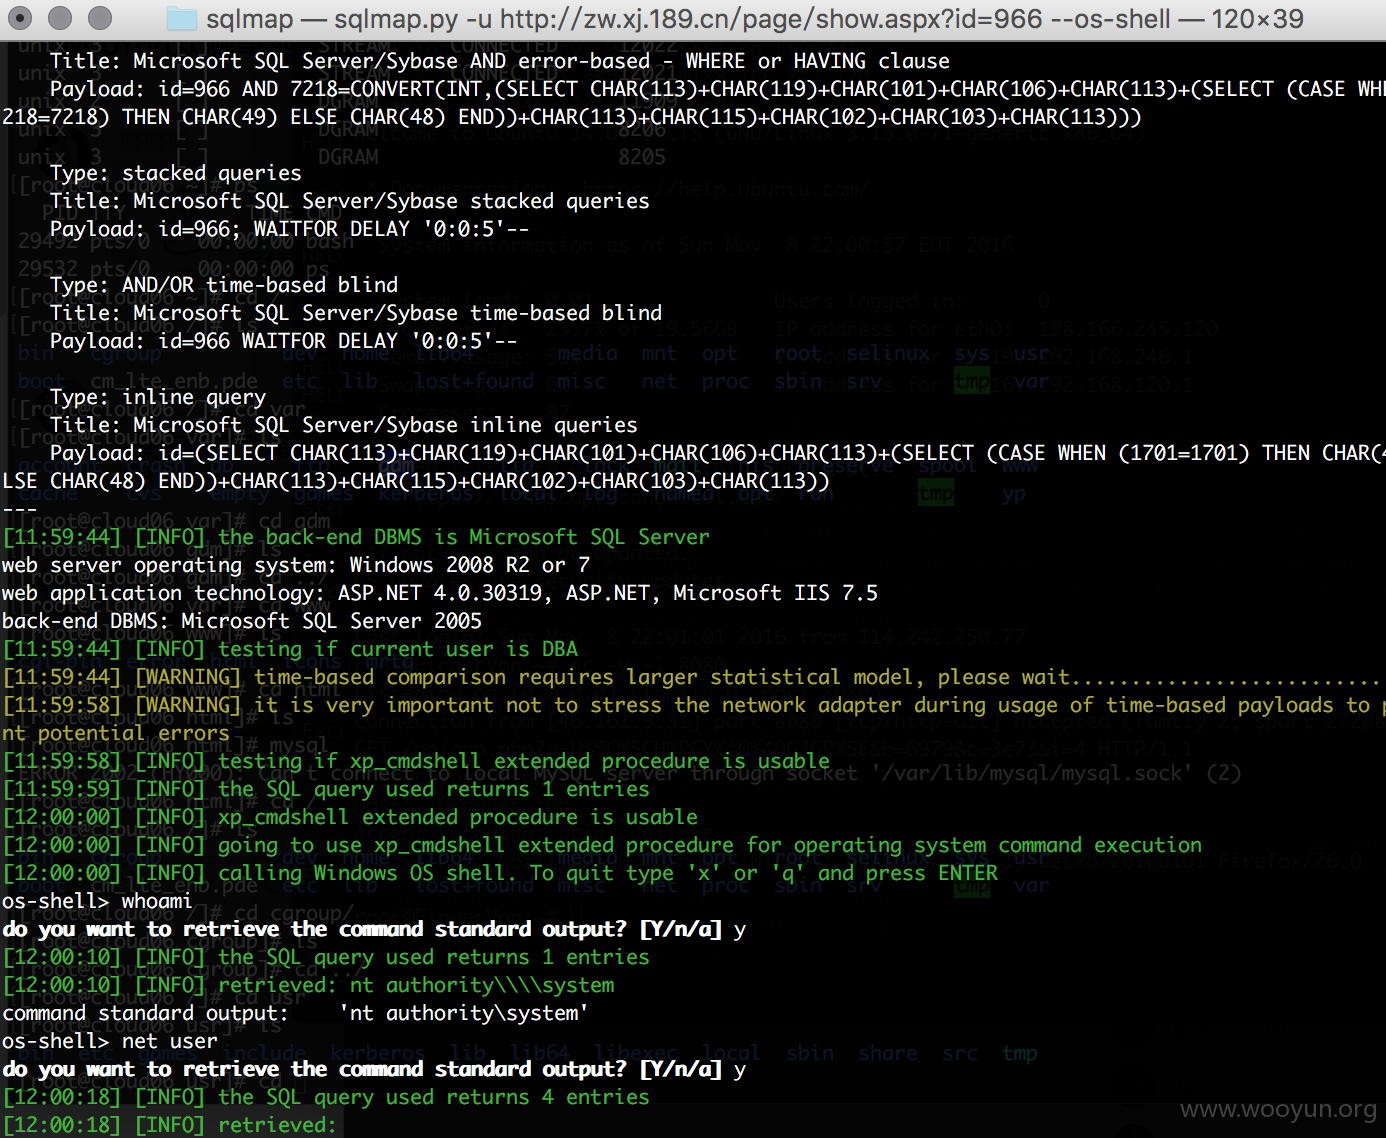Click the folder icon in the title bar
The image size is (1386, 1138).
click(x=181, y=18)
